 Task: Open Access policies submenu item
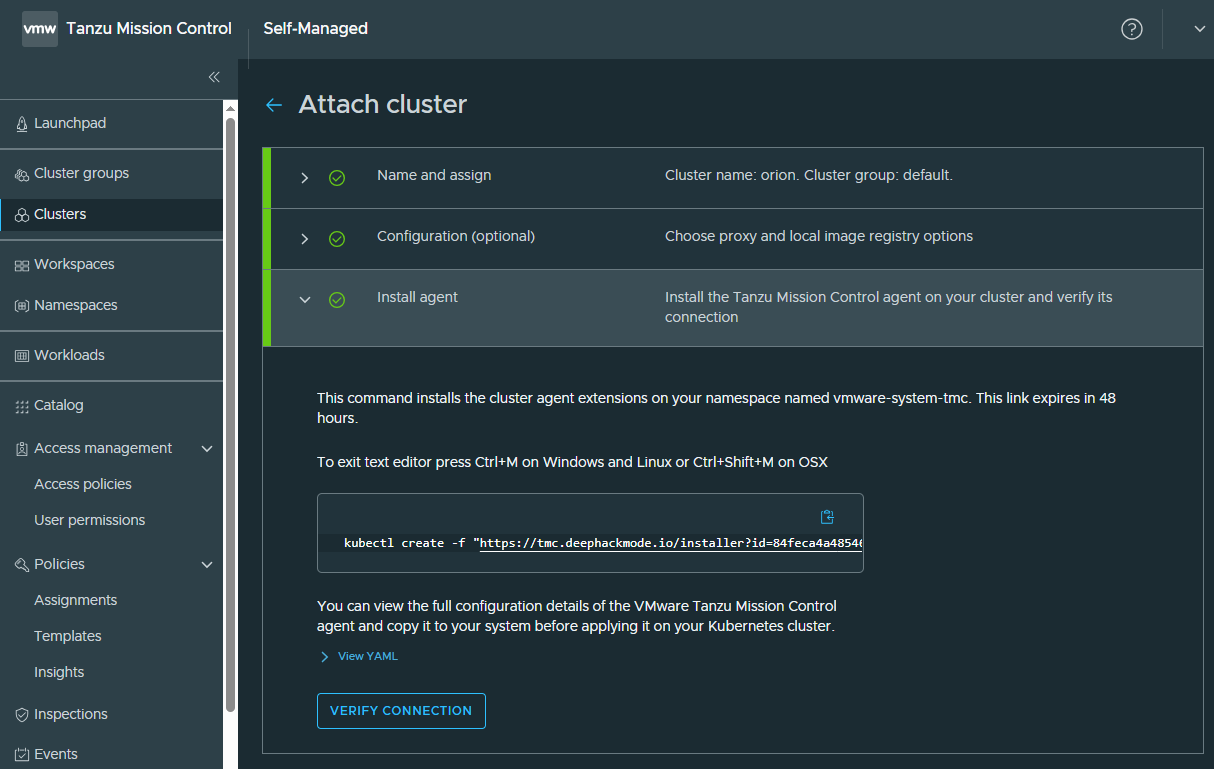click(83, 485)
